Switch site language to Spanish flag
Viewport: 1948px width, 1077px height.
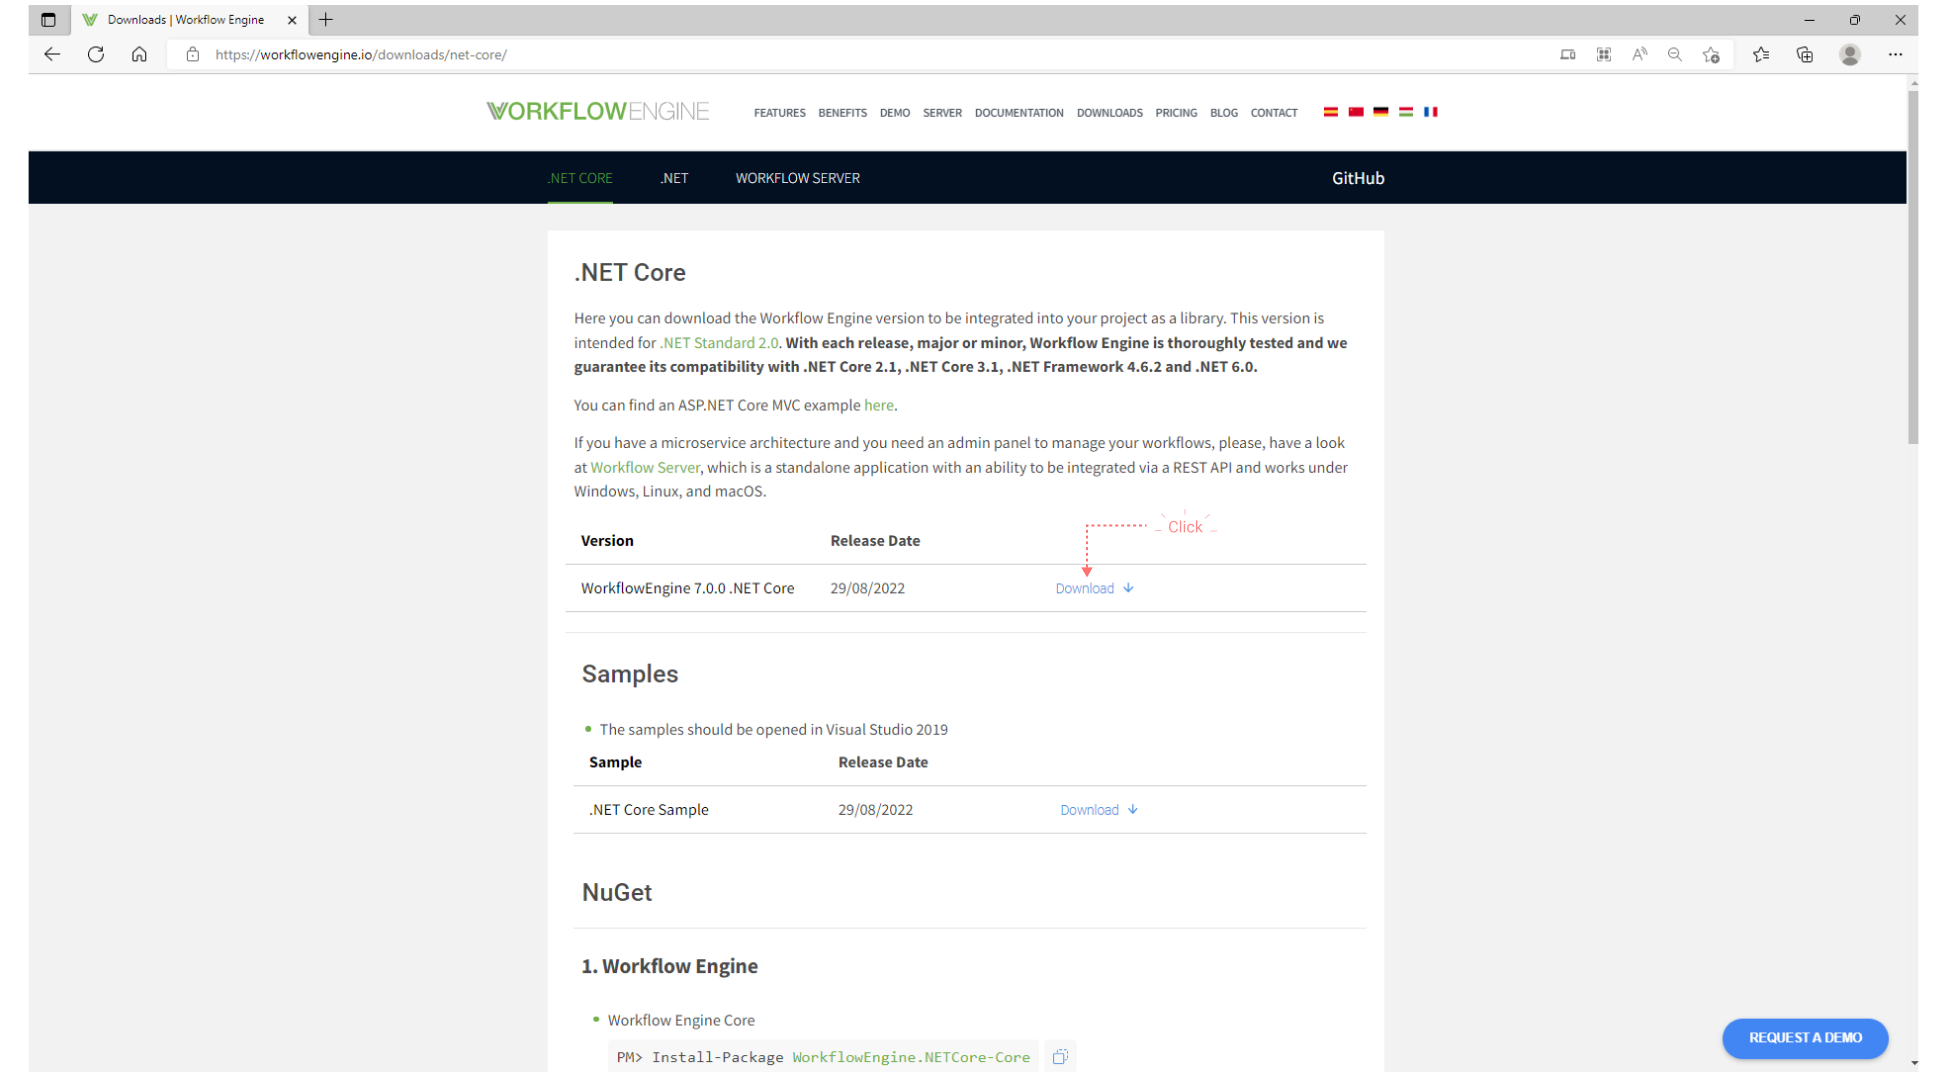click(x=1330, y=112)
